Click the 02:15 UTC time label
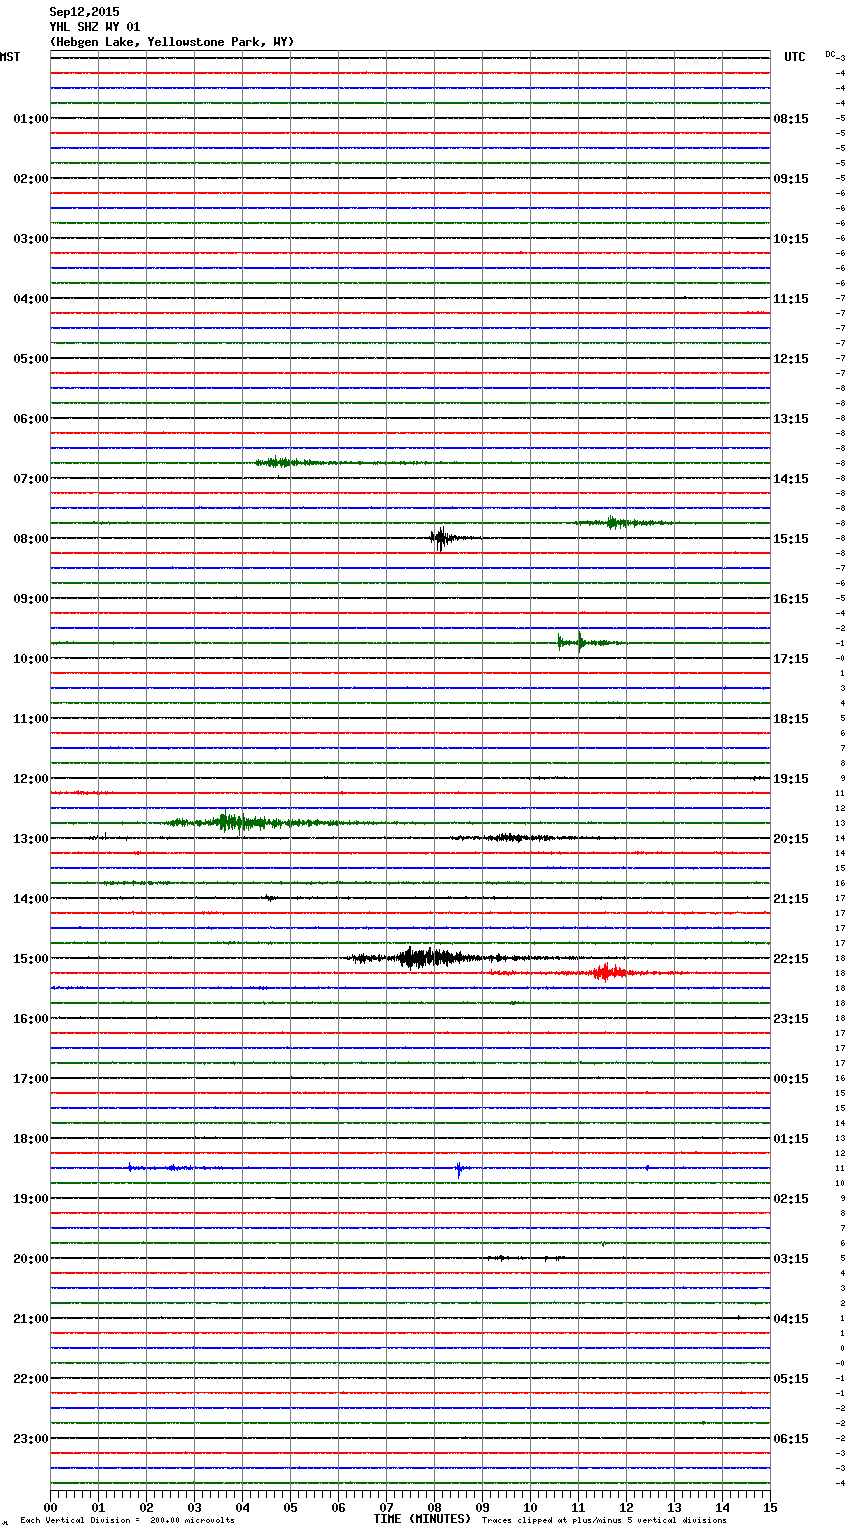The image size is (850, 1534). point(791,1199)
